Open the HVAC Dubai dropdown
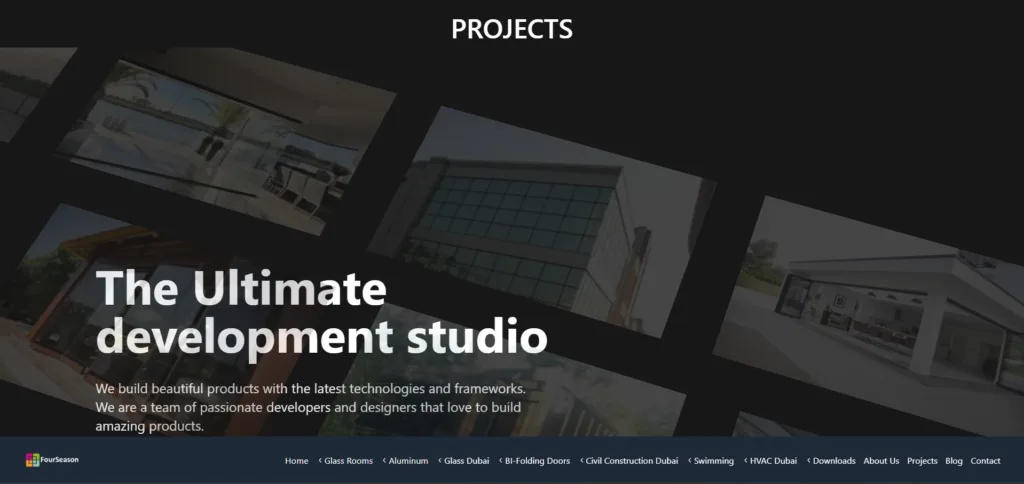The width and height of the screenshot is (1024, 484). click(773, 460)
